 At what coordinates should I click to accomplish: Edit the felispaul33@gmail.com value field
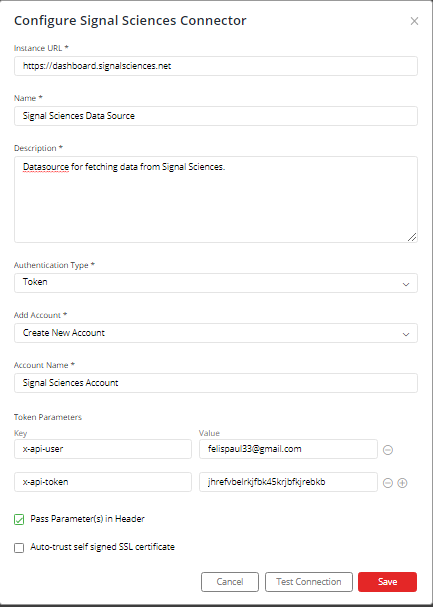pos(288,449)
